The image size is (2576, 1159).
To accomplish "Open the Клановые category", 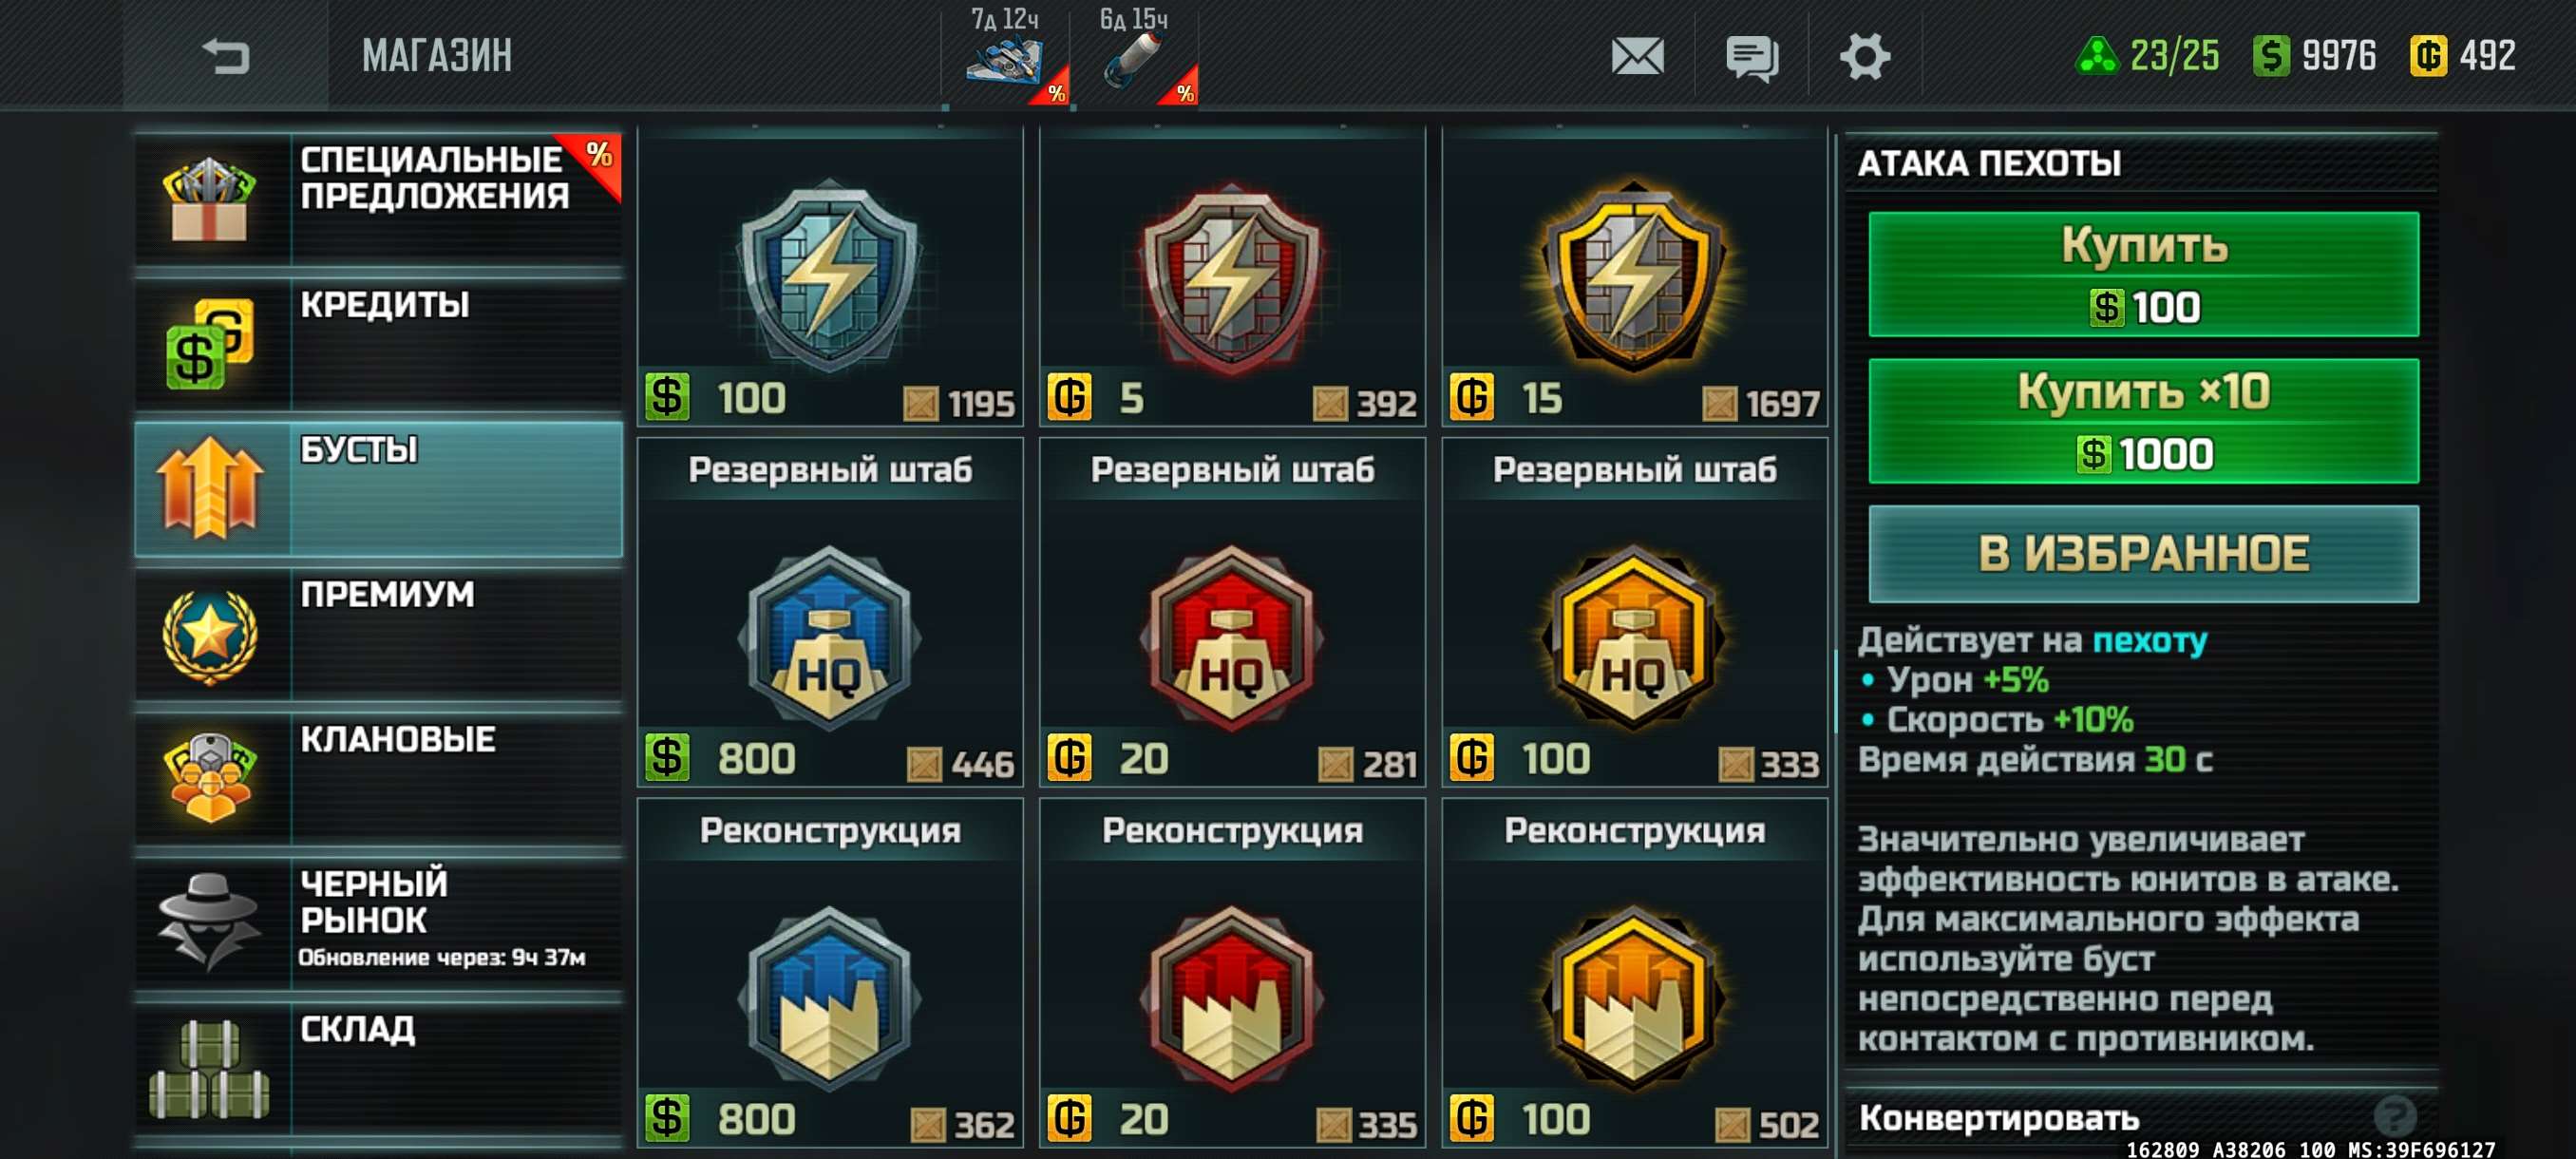I will [x=378, y=778].
